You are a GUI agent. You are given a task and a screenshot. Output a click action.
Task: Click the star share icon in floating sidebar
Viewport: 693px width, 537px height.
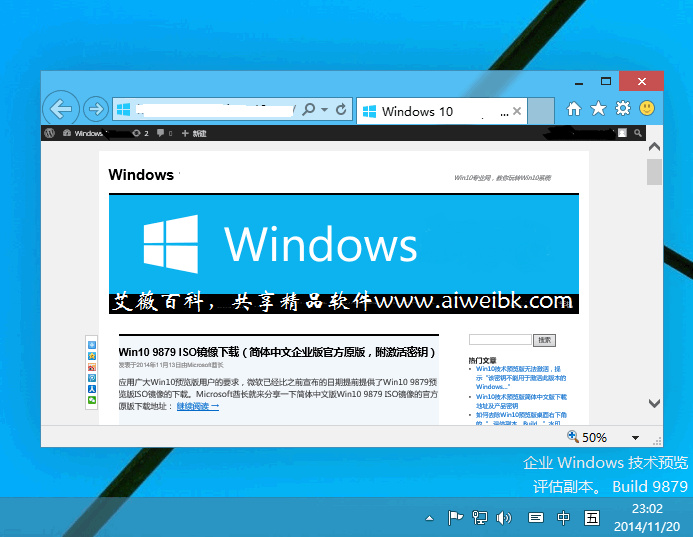click(x=92, y=356)
